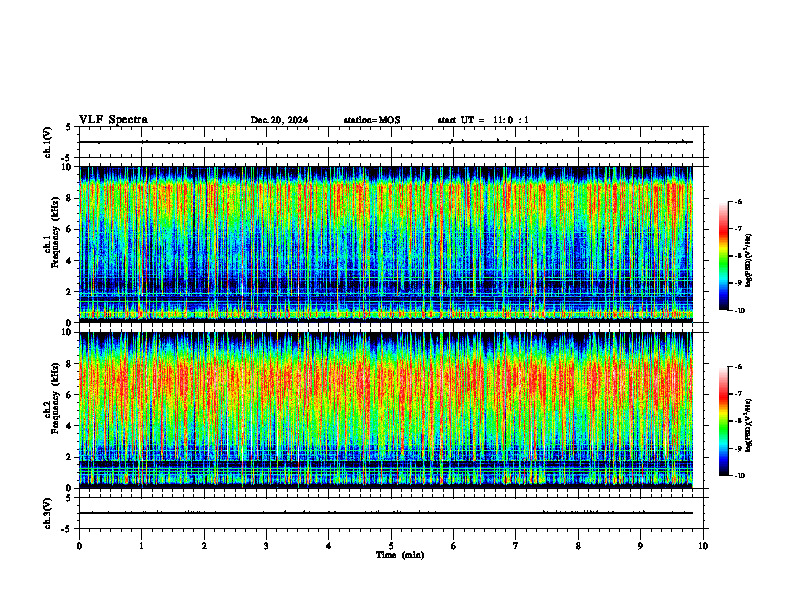Screen dimensions: 792x612
Task: Click time axis tick label "3"
Action: click(266, 546)
